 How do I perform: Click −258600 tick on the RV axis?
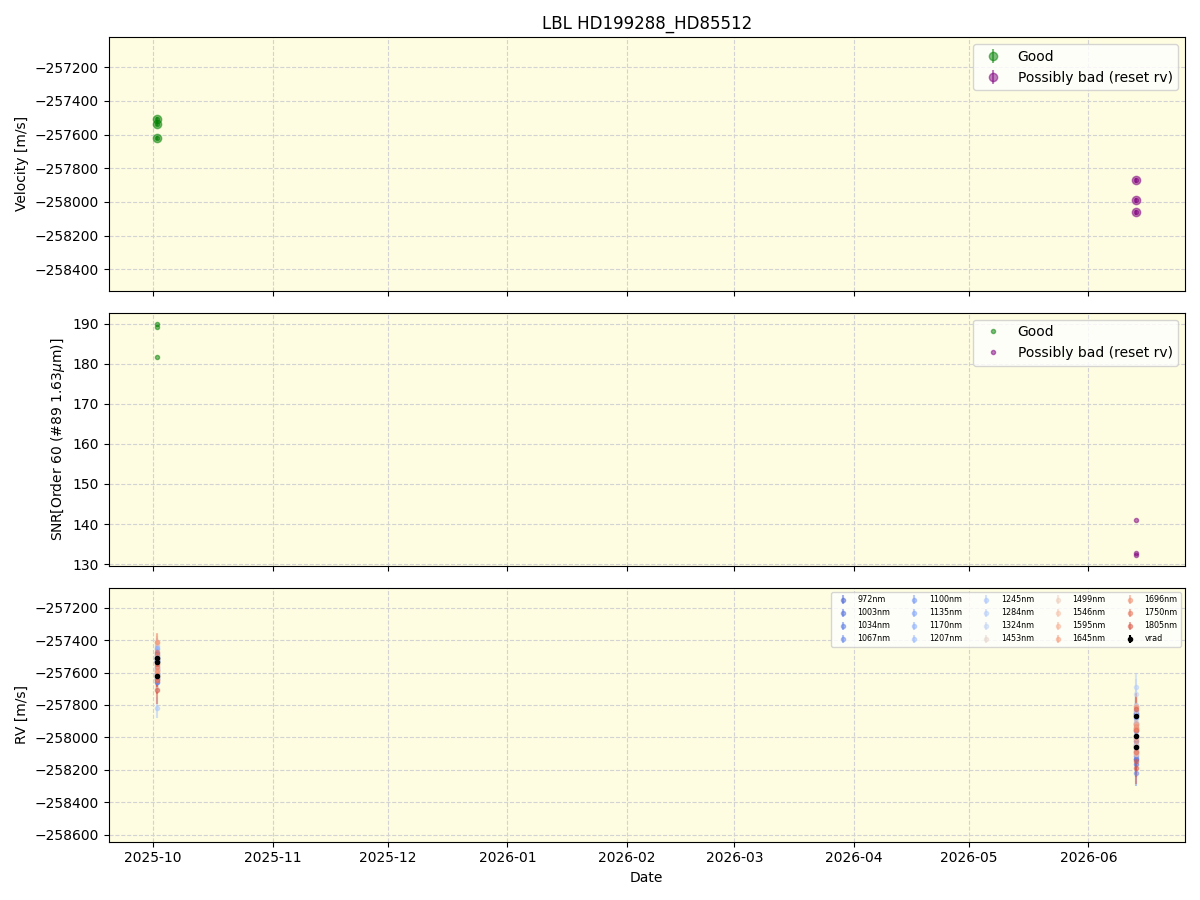[67, 835]
